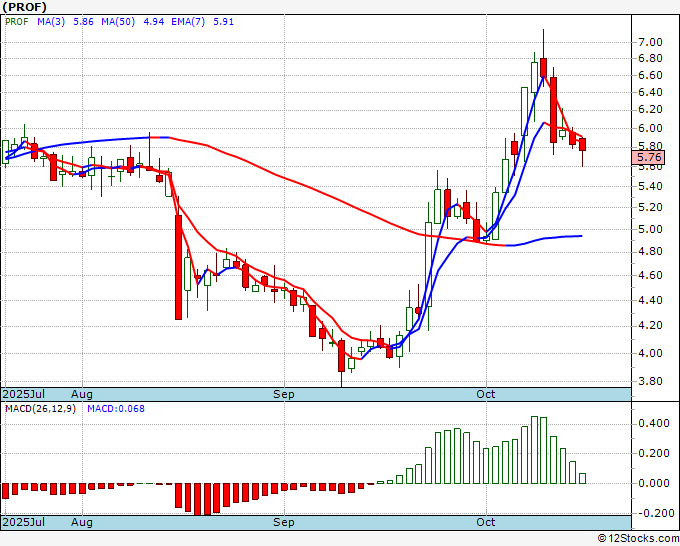680x546 pixels.
Task: Click Aug on MACD date axis
Action: click(x=82, y=522)
